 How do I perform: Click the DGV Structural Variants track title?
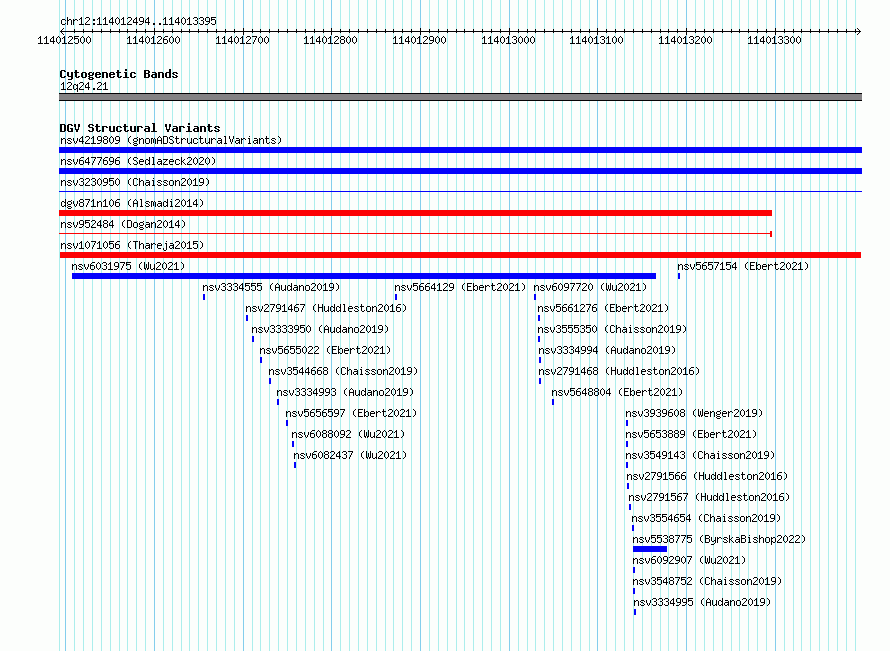click(140, 128)
